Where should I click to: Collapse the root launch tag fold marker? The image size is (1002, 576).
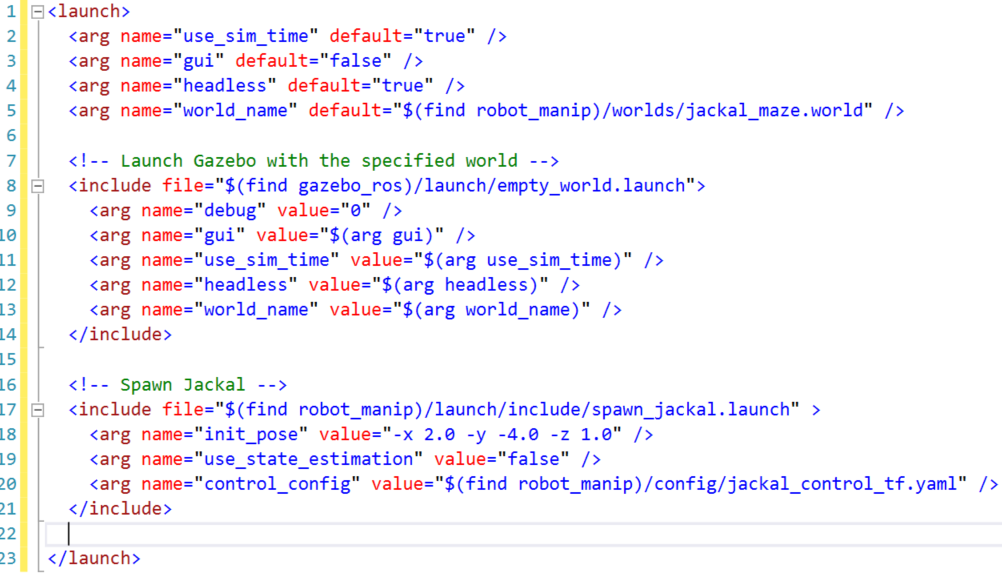pyautogui.click(x=38, y=12)
